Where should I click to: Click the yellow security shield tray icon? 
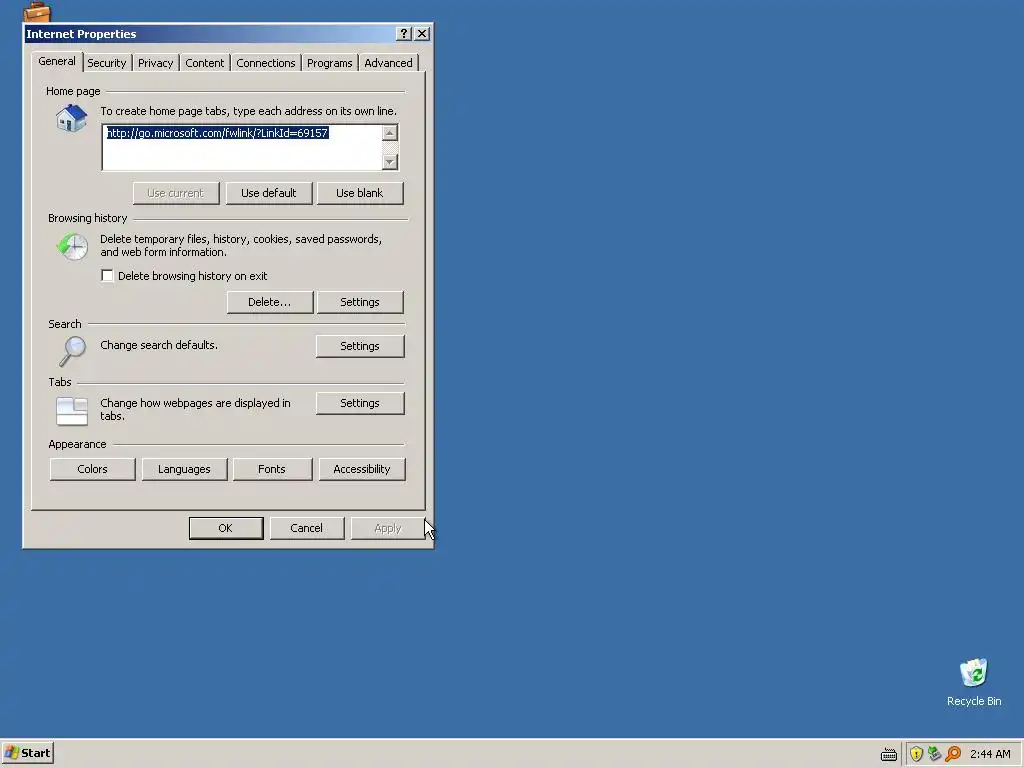(916, 754)
